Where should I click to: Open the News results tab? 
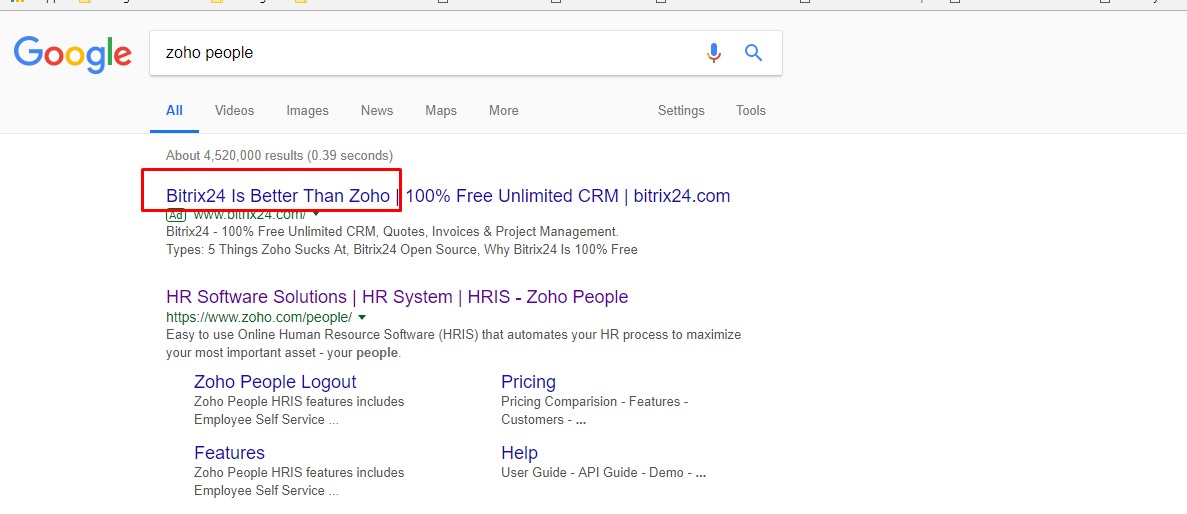tap(377, 111)
